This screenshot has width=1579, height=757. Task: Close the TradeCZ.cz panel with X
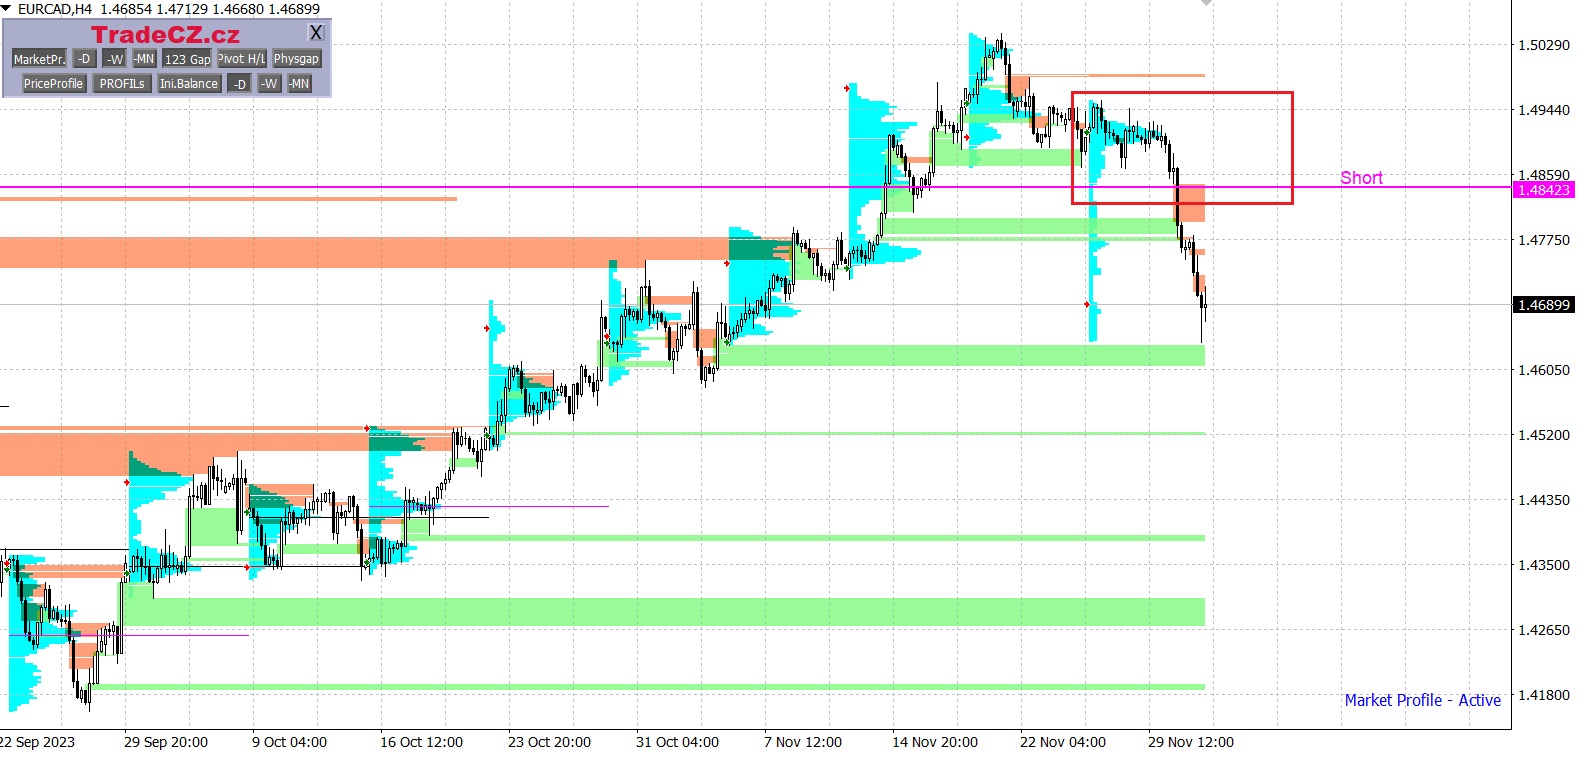[x=316, y=33]
